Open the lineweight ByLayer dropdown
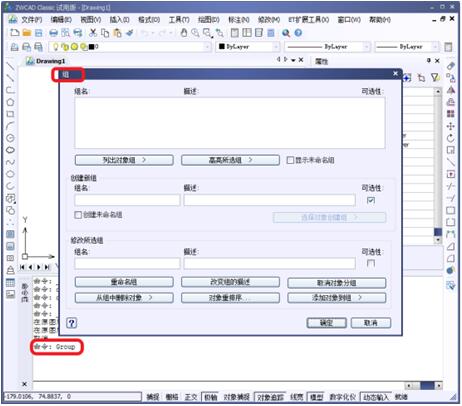This screenshot has width=462, height=406. (435, 47)
